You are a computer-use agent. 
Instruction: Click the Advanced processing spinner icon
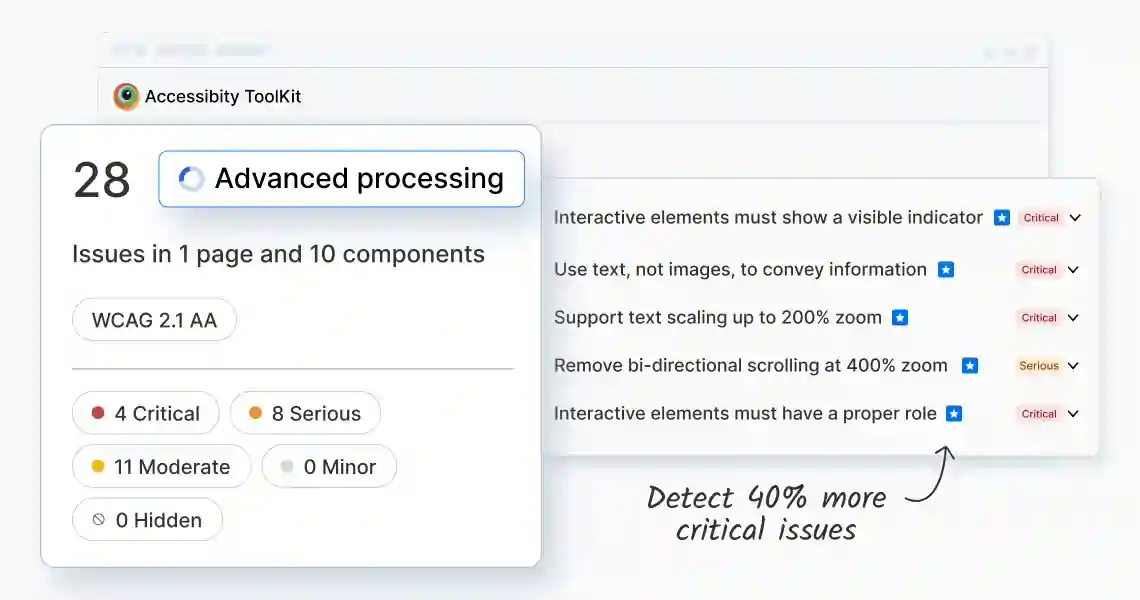tap(191, 179)
